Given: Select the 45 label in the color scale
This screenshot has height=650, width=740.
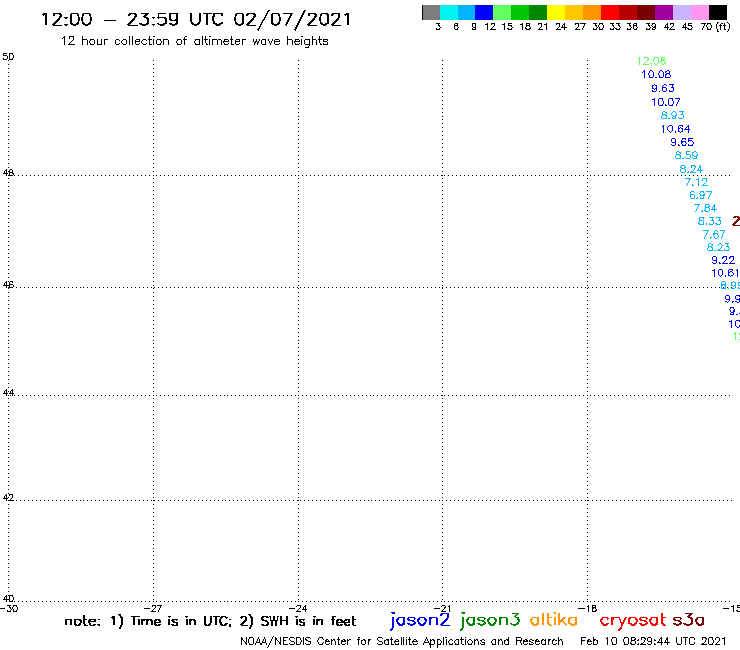Looking at the screenshot, I should tap(687, 27).
